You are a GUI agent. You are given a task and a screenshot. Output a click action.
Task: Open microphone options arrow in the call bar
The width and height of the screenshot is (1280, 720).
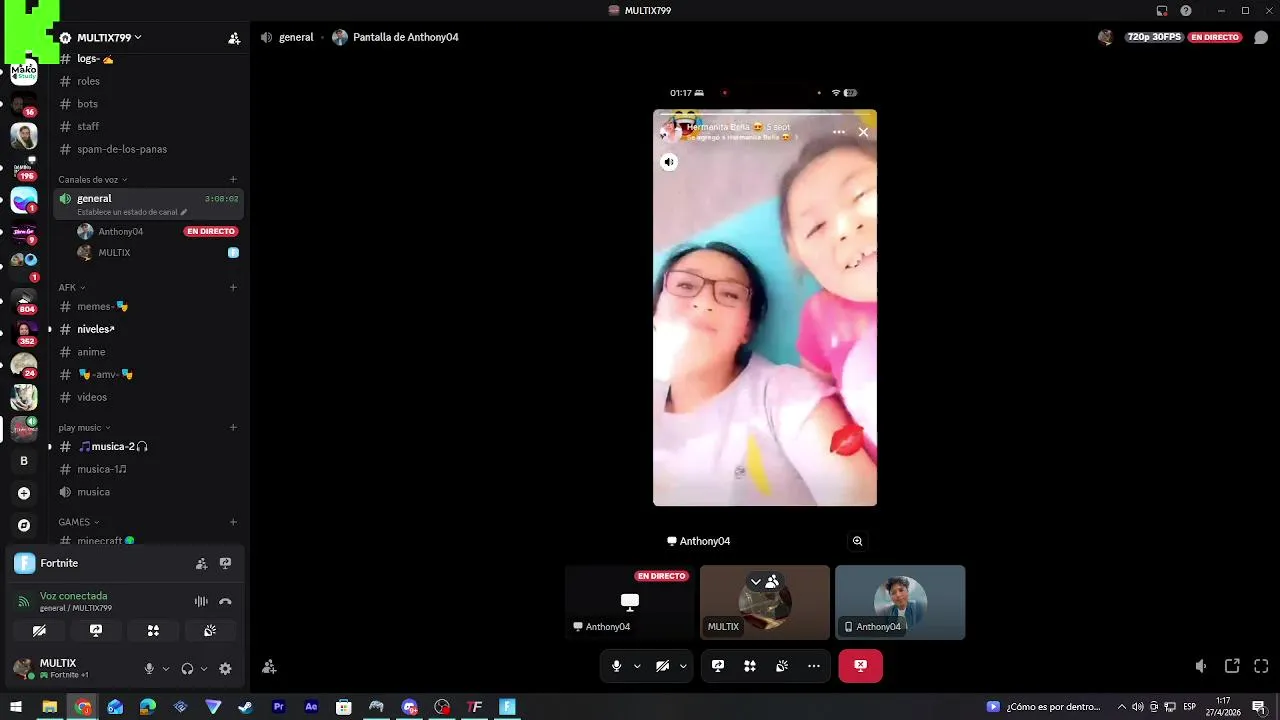637,666
